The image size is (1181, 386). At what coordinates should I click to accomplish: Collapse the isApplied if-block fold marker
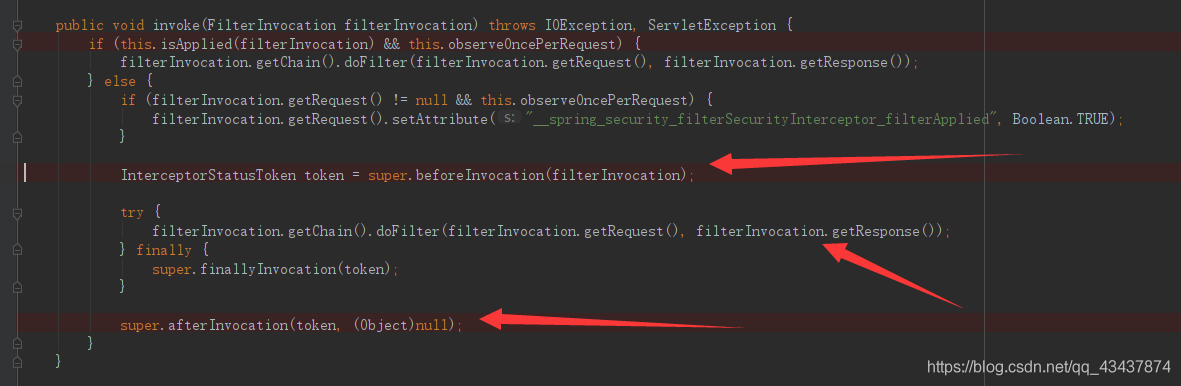(17, 44)
